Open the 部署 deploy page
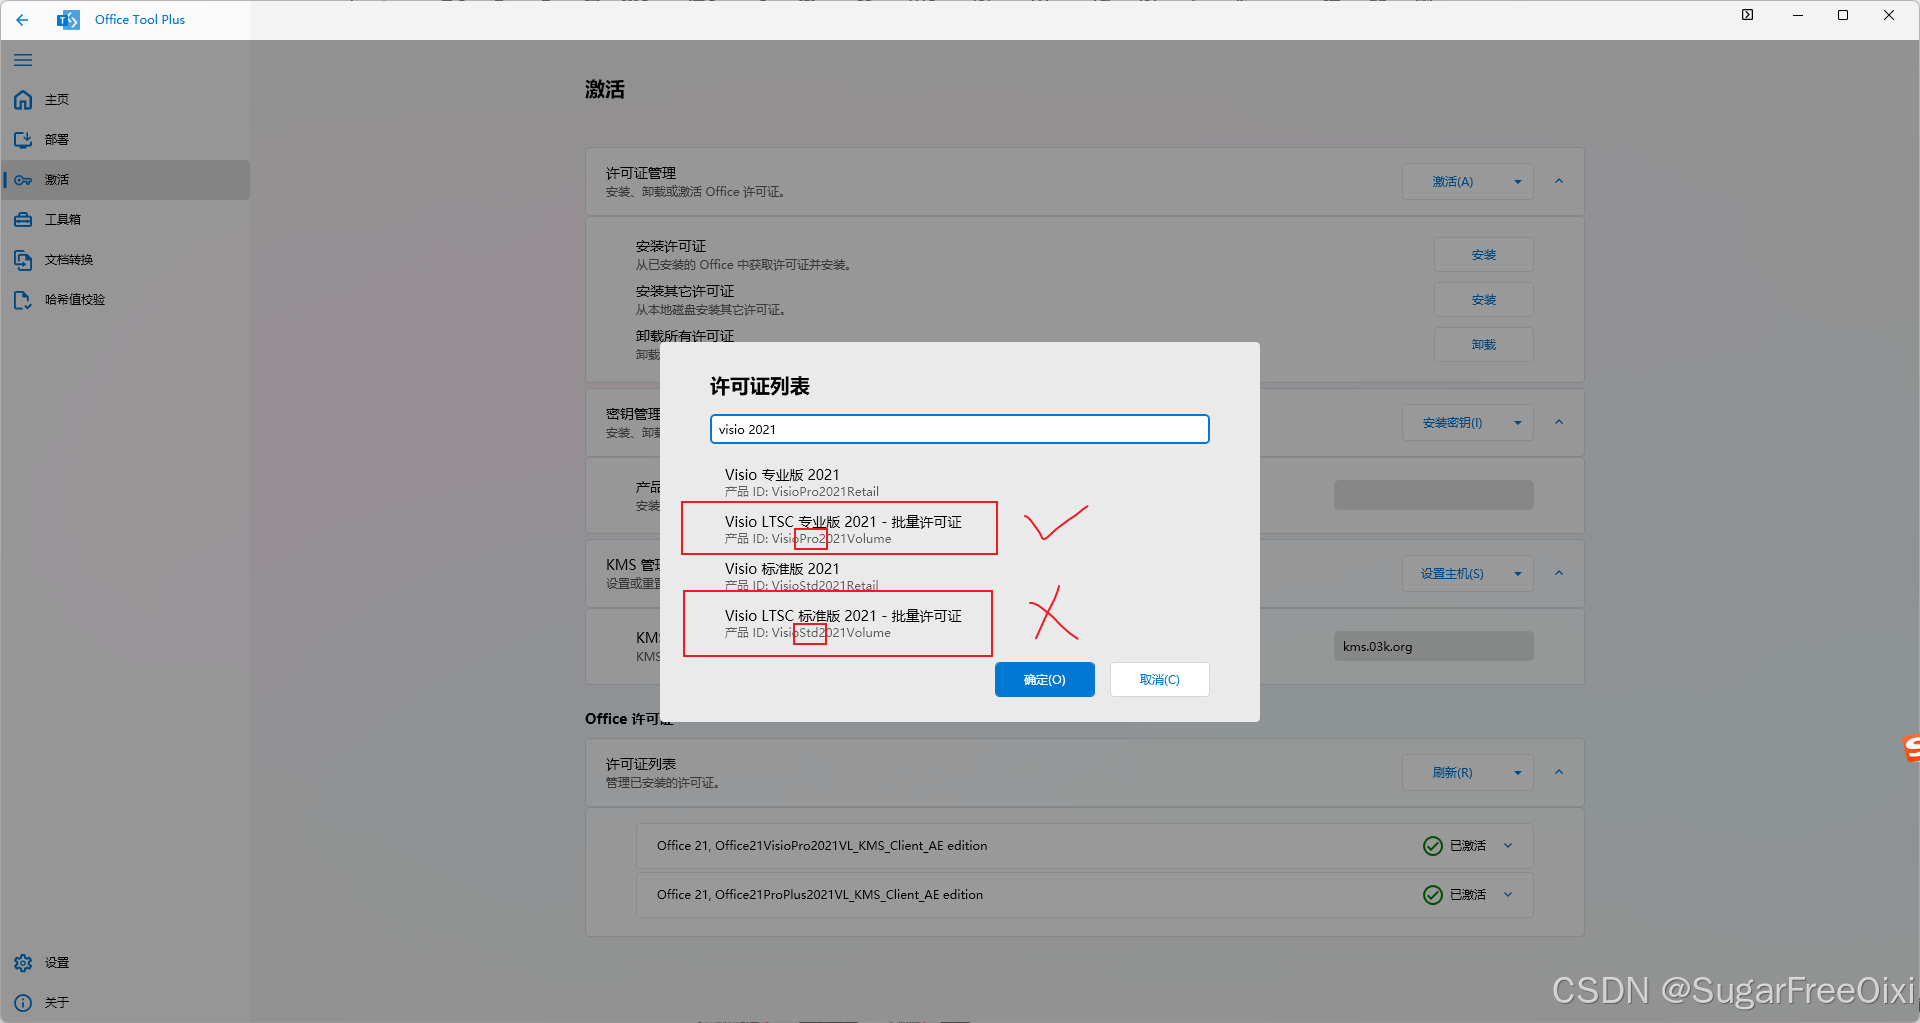Viewport: 1920px width, 1023px height. tap(125, 140)
